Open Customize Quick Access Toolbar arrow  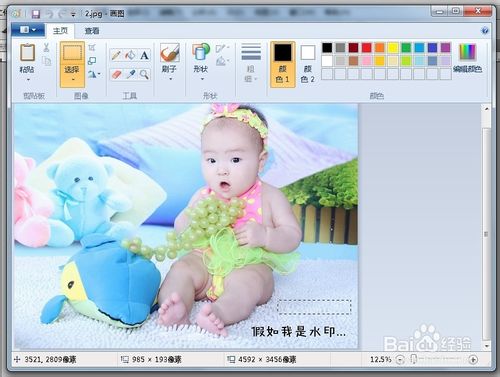pyautogui.click(x=73, y=14)
